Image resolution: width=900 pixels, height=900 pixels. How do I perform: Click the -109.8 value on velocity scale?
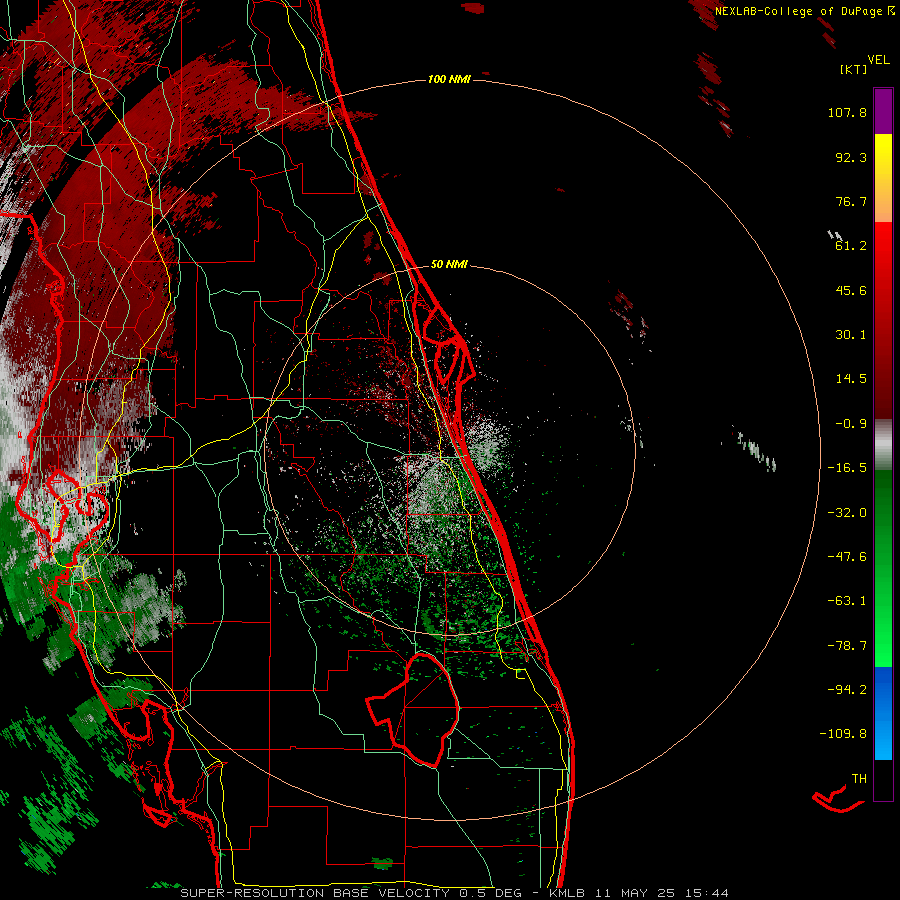click(843, 734)
